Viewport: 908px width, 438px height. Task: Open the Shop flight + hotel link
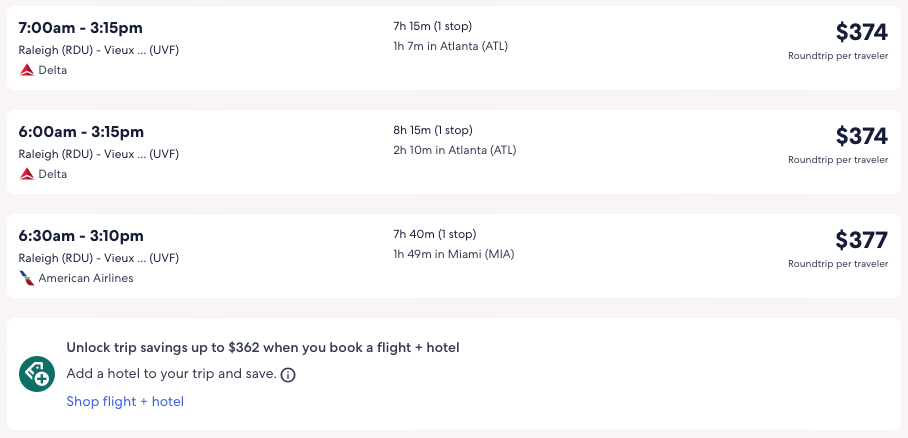(125, 401)
